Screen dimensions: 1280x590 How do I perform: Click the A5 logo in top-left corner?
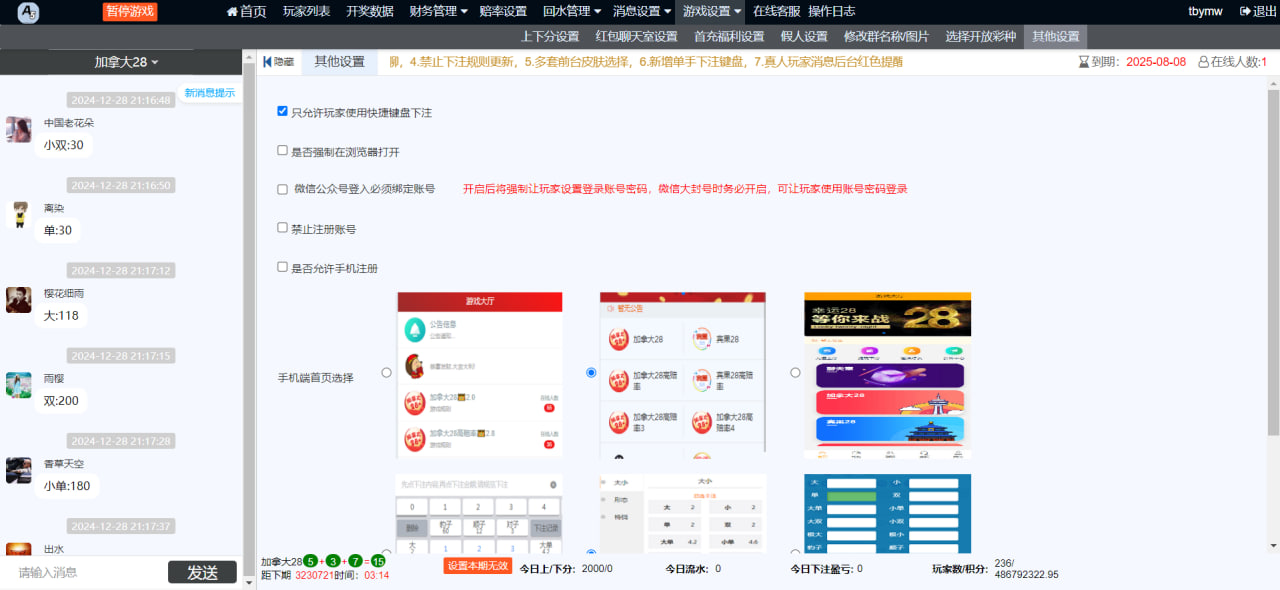click(x=32, y=12)
